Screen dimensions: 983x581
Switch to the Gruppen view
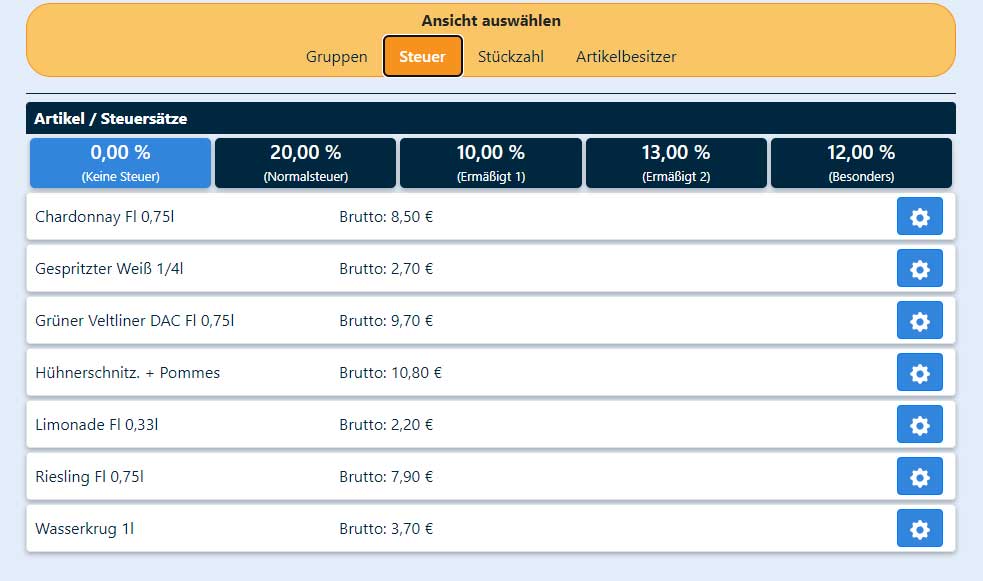(337, 56)
